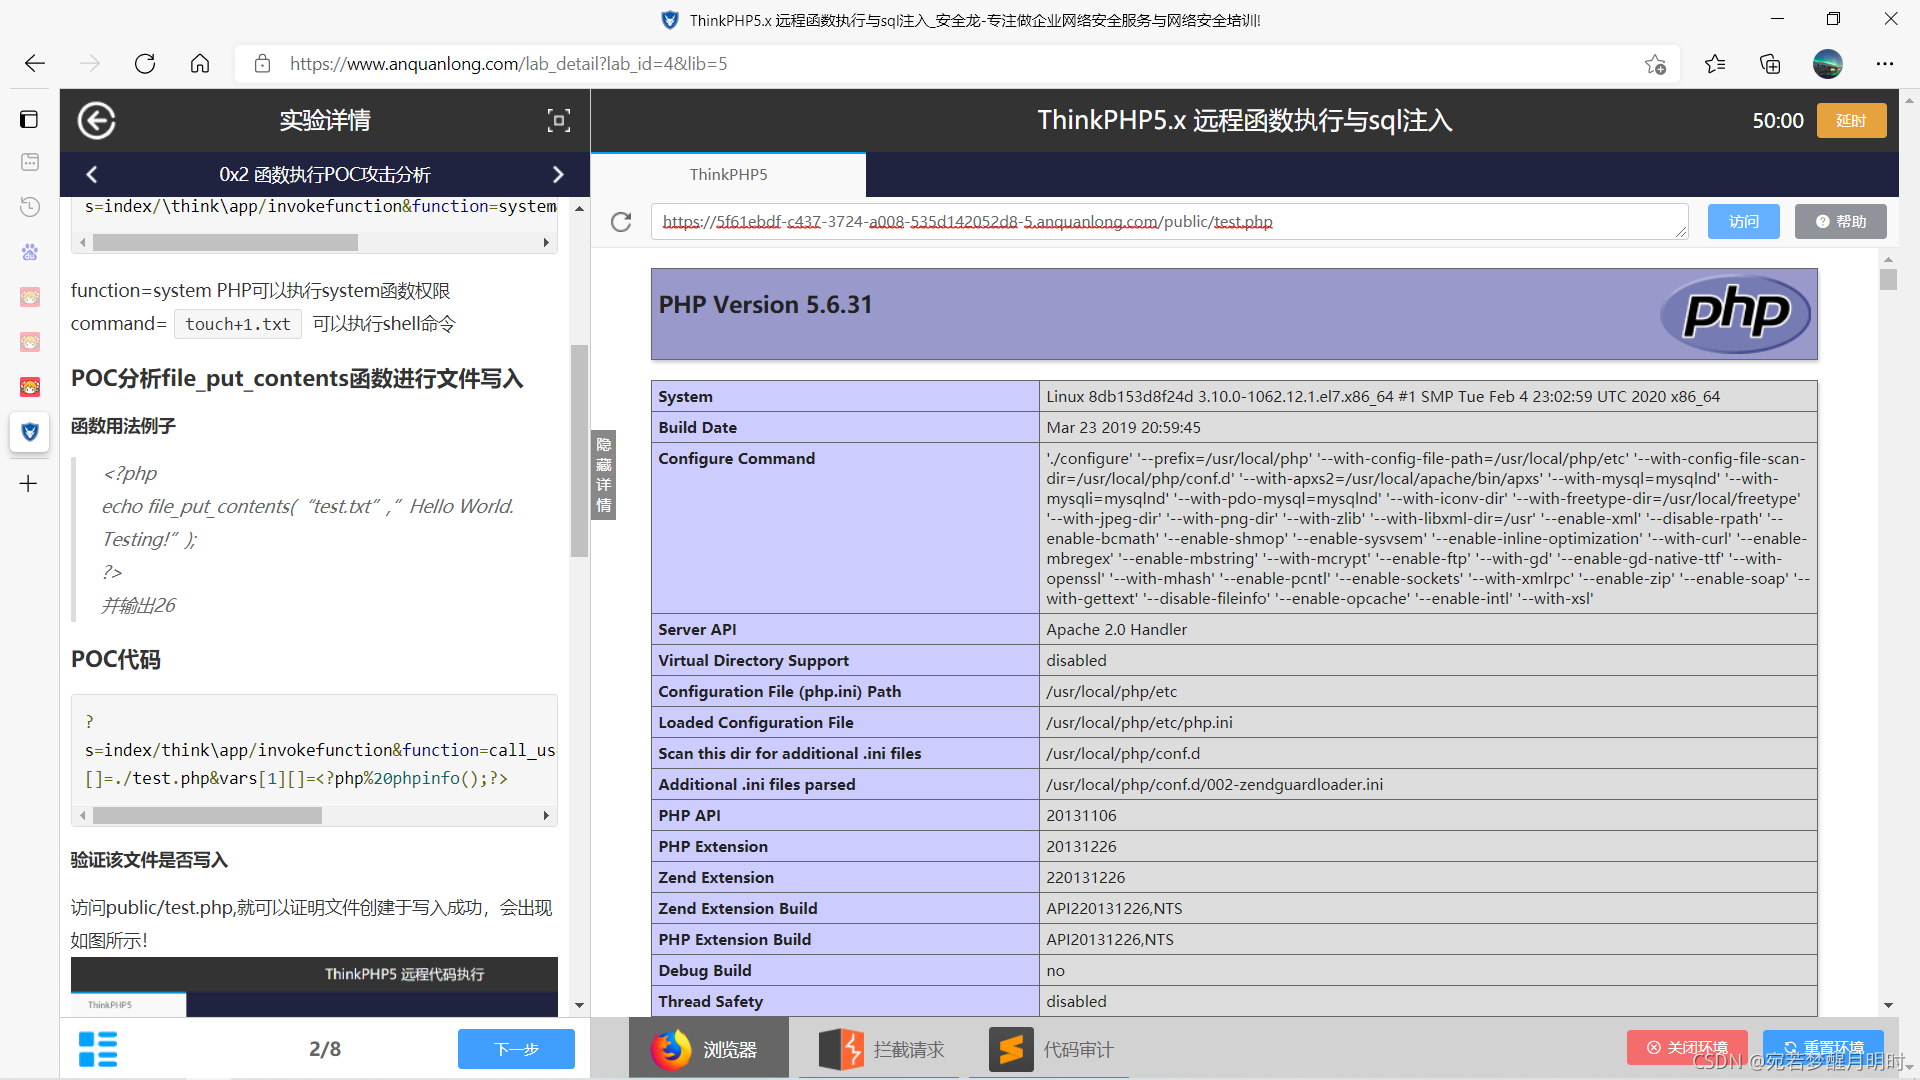The height and width of the screenshot is (1080, 1920).
Task: Click the 关闭环境 close environment button
Action: (1687, 1047)
